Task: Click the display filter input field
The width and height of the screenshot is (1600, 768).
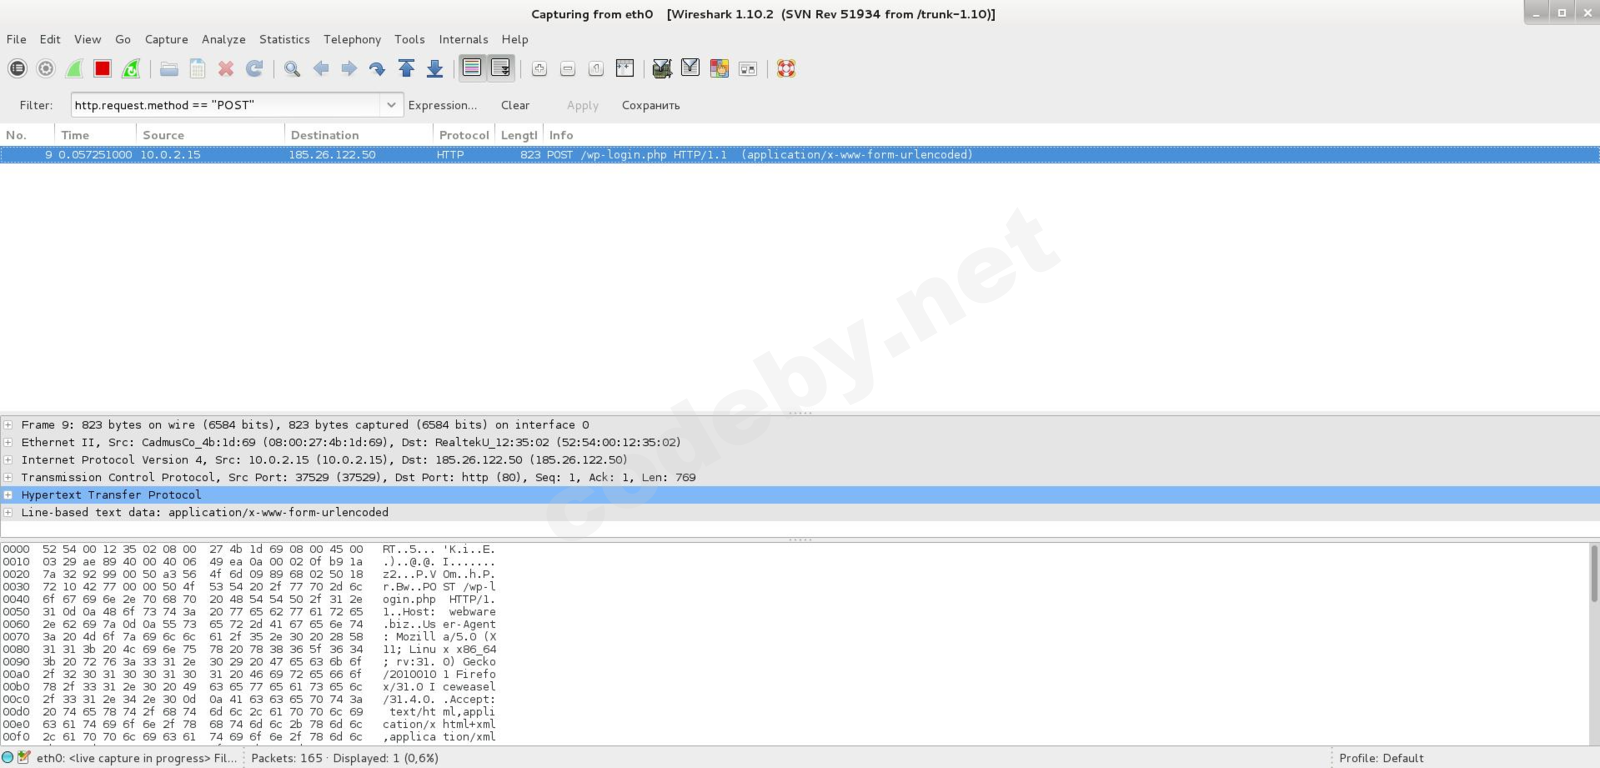Action: click(x=225, y=105)
